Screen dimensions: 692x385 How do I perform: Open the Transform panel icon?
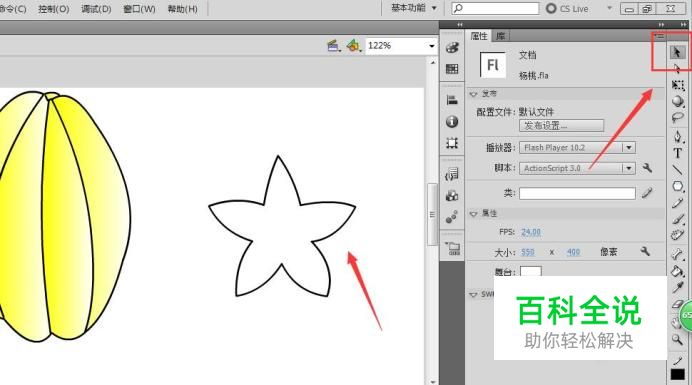point(451,143)
